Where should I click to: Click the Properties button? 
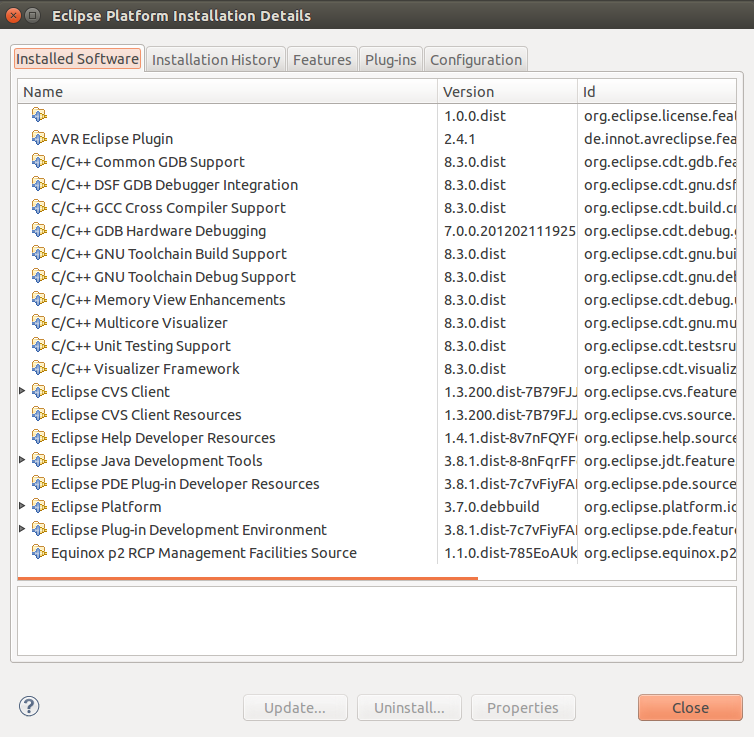point(523,708)
